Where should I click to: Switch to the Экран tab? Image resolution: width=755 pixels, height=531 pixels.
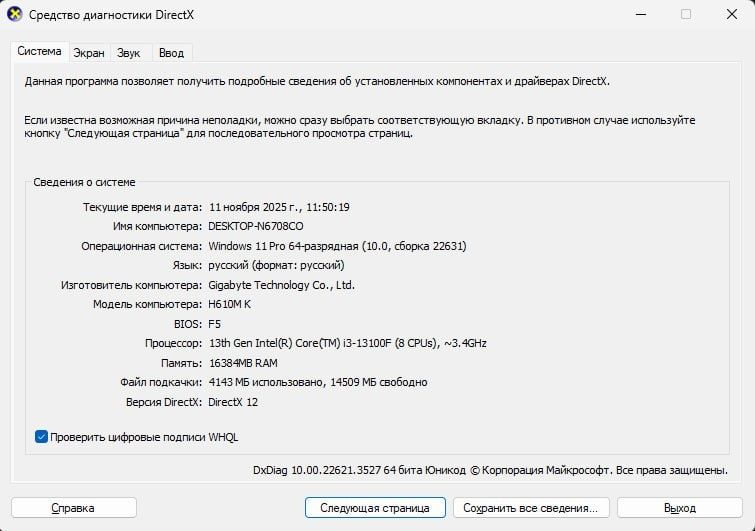[x=89, y=53]
